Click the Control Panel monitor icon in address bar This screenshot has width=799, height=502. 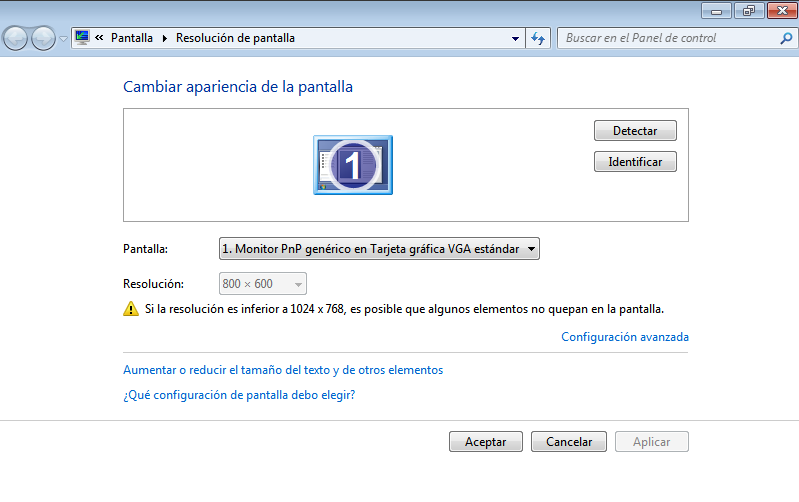[82, 38]
